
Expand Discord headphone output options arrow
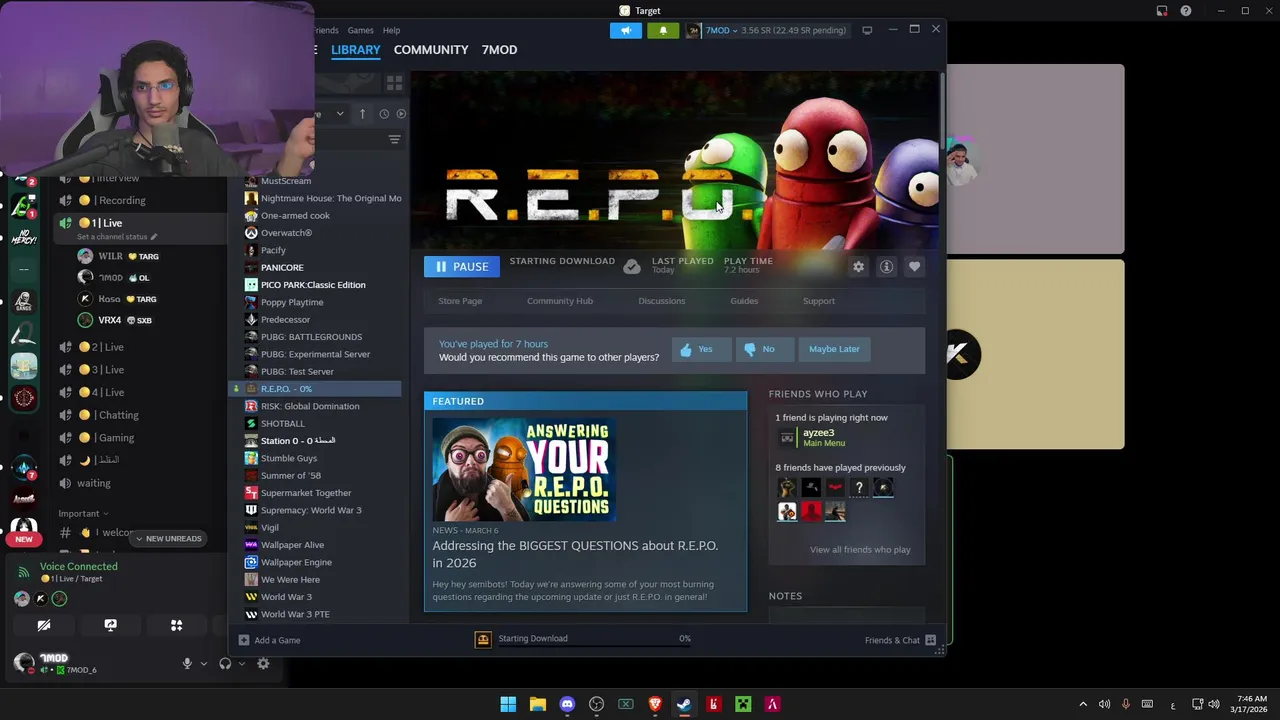[x=241, y=663]
